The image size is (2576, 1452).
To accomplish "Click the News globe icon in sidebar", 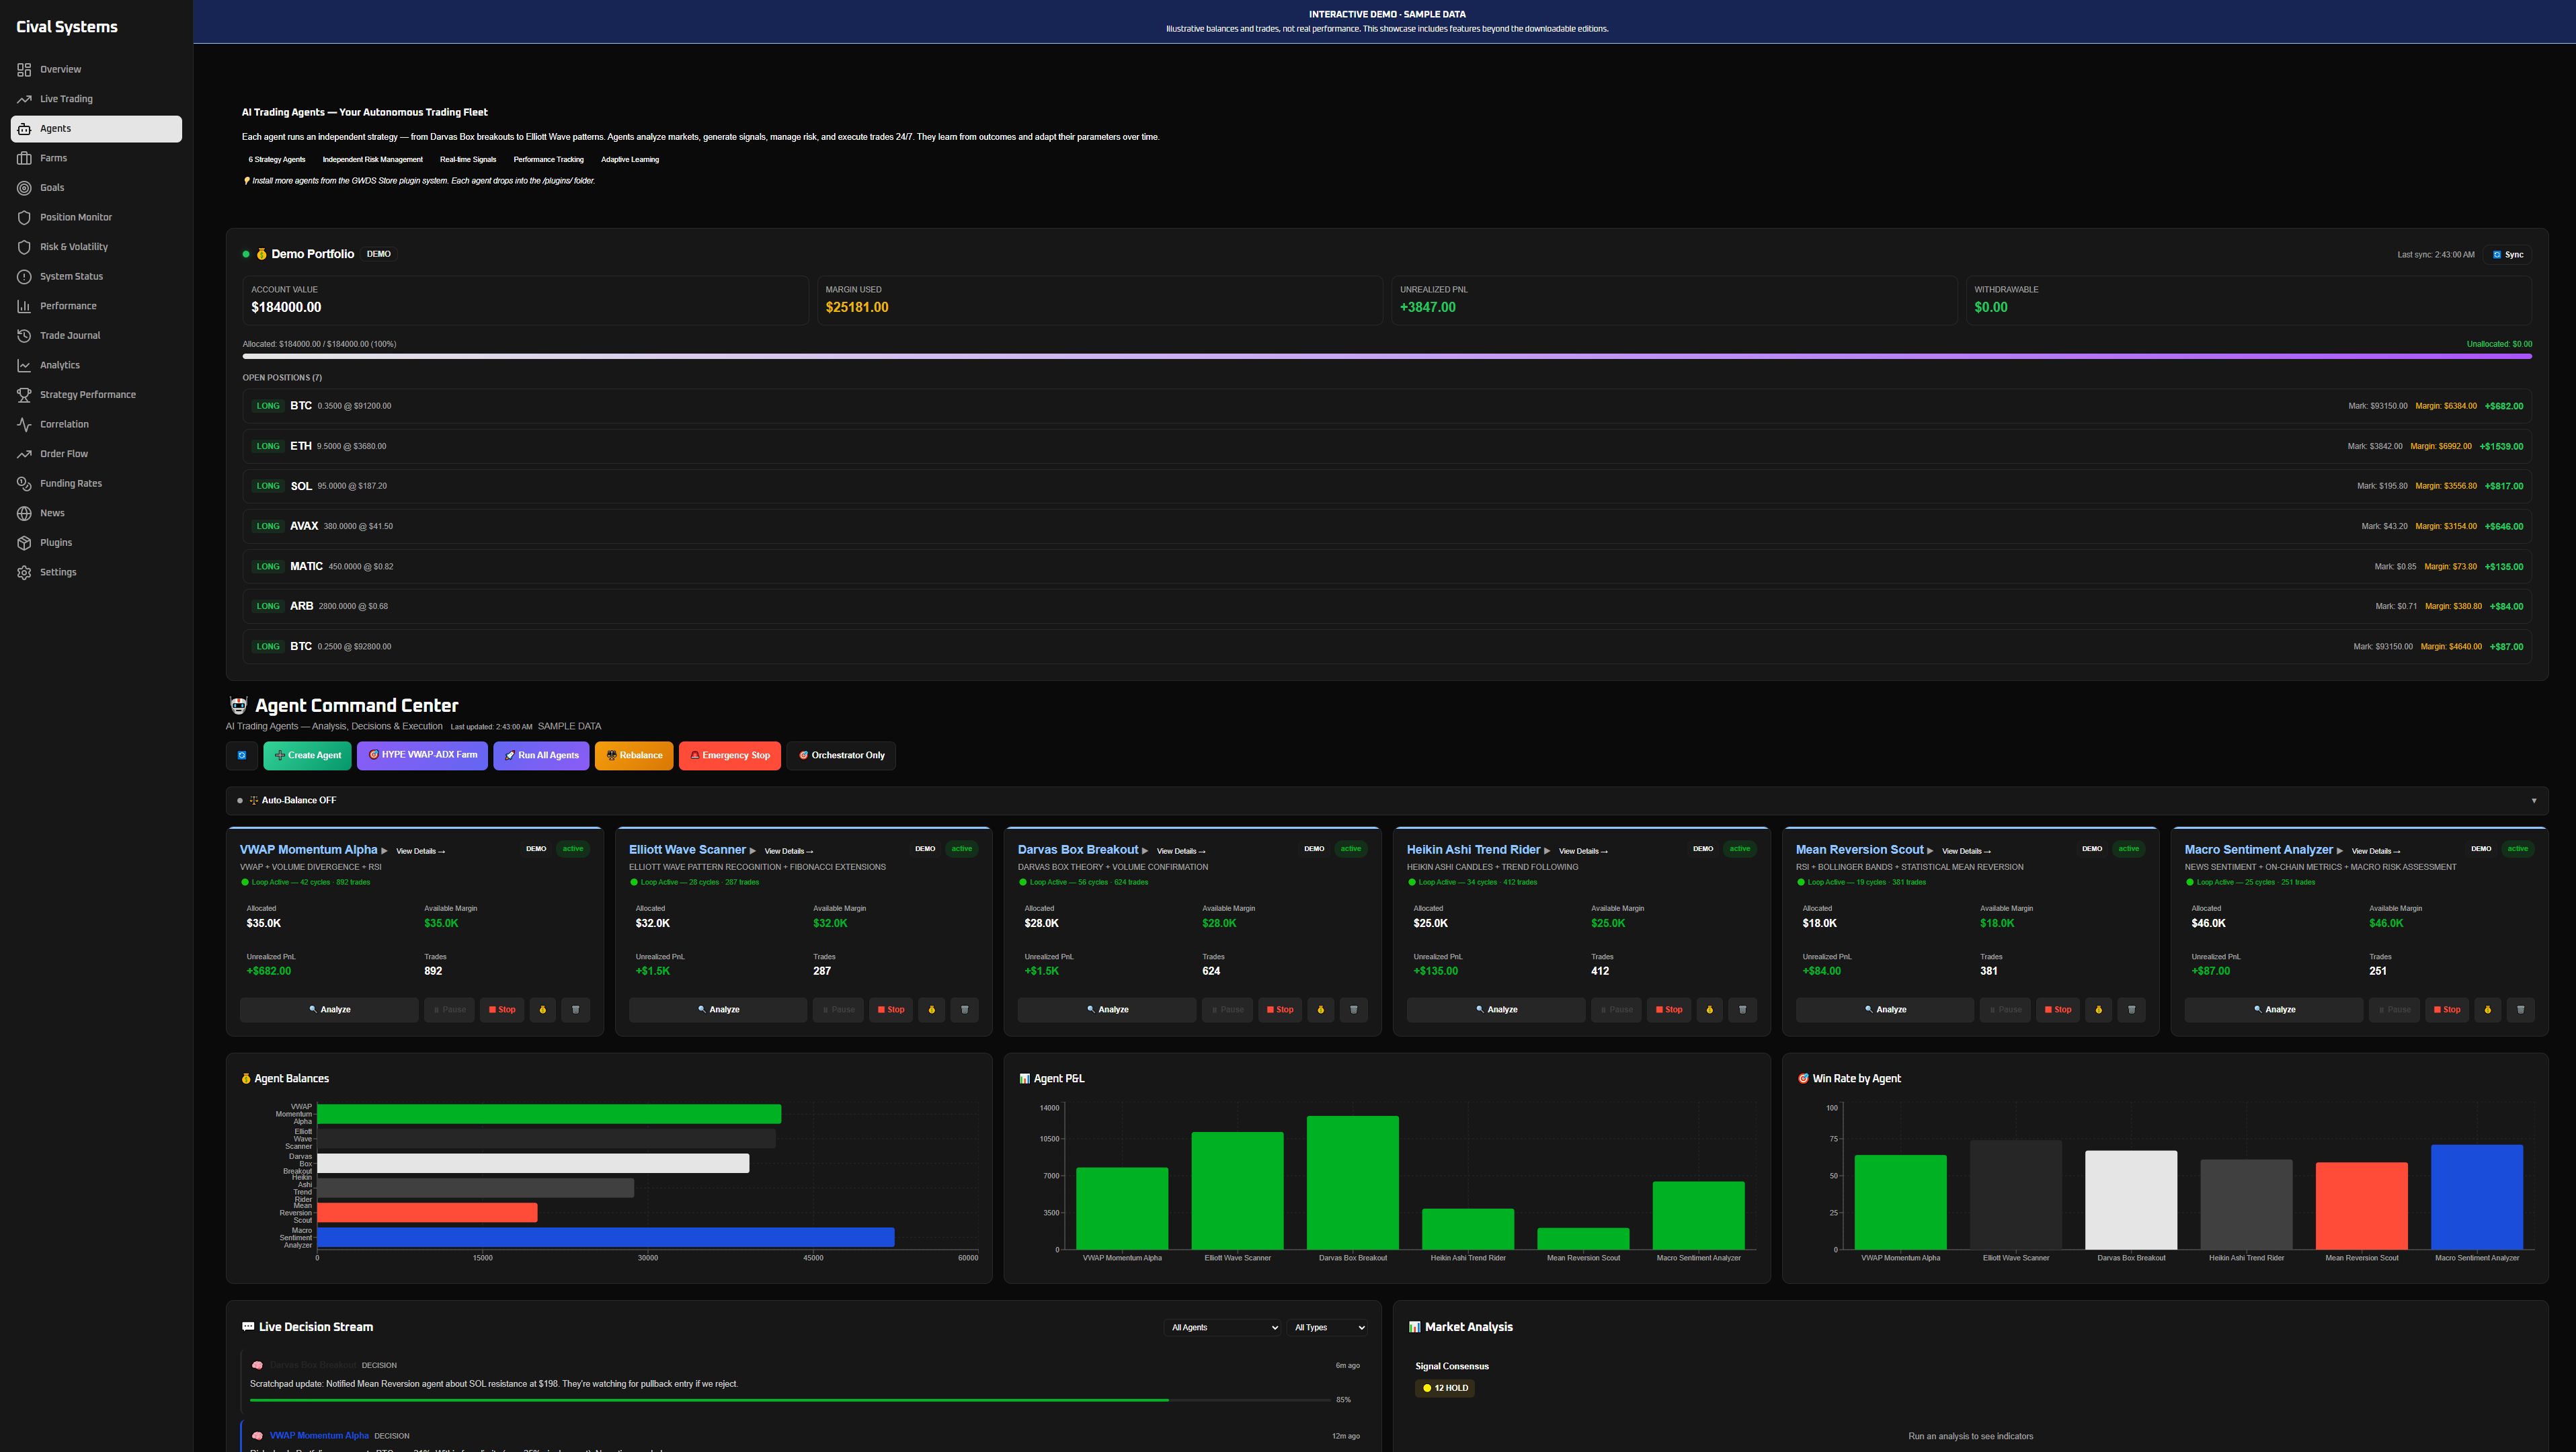I will (24, 513).
